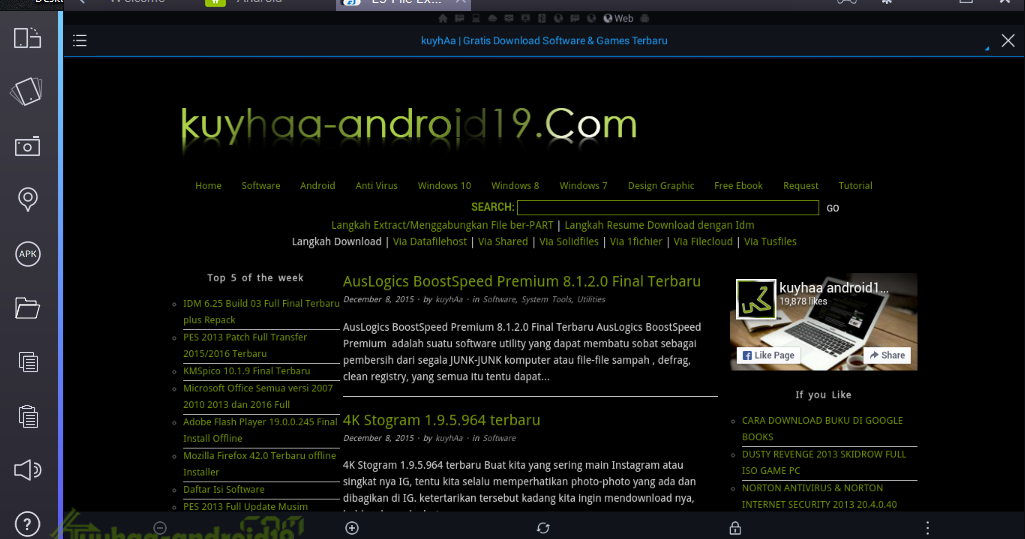The image size is (1025, 539).
Task: Open the Via Tusfiles link
Action: click(x=770, y=242)
